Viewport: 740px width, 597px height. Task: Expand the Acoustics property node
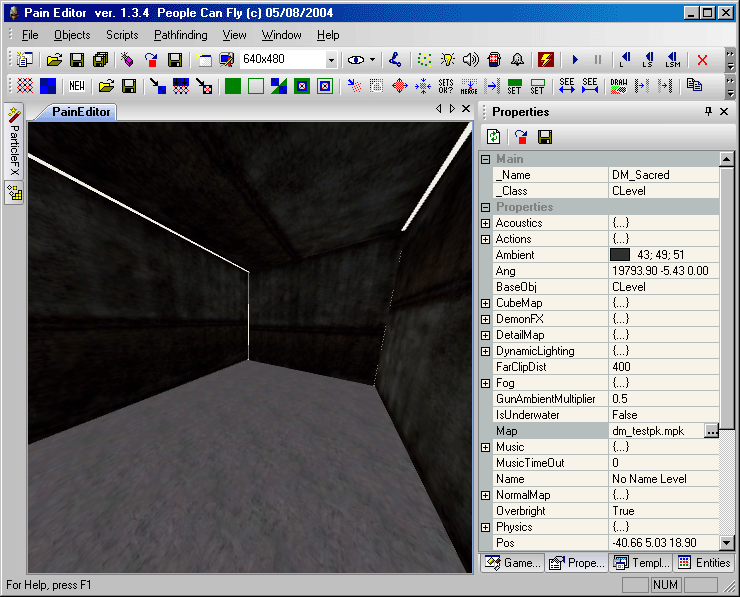(486, 223)
